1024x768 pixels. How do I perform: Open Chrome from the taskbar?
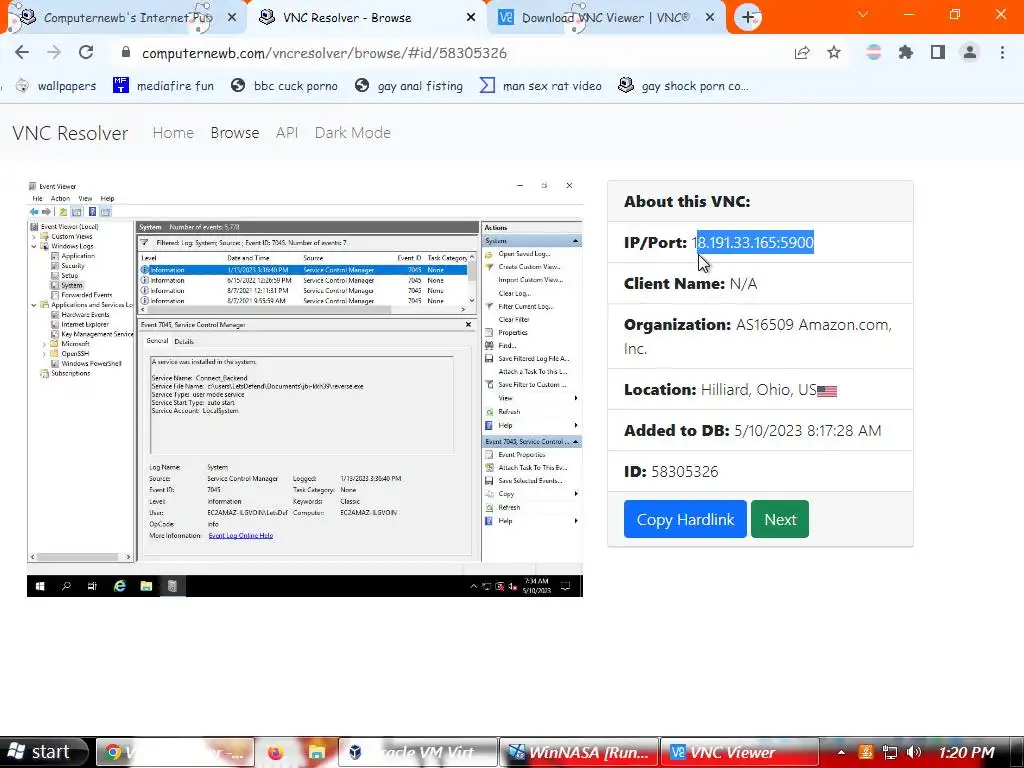[x=175, y=752]
